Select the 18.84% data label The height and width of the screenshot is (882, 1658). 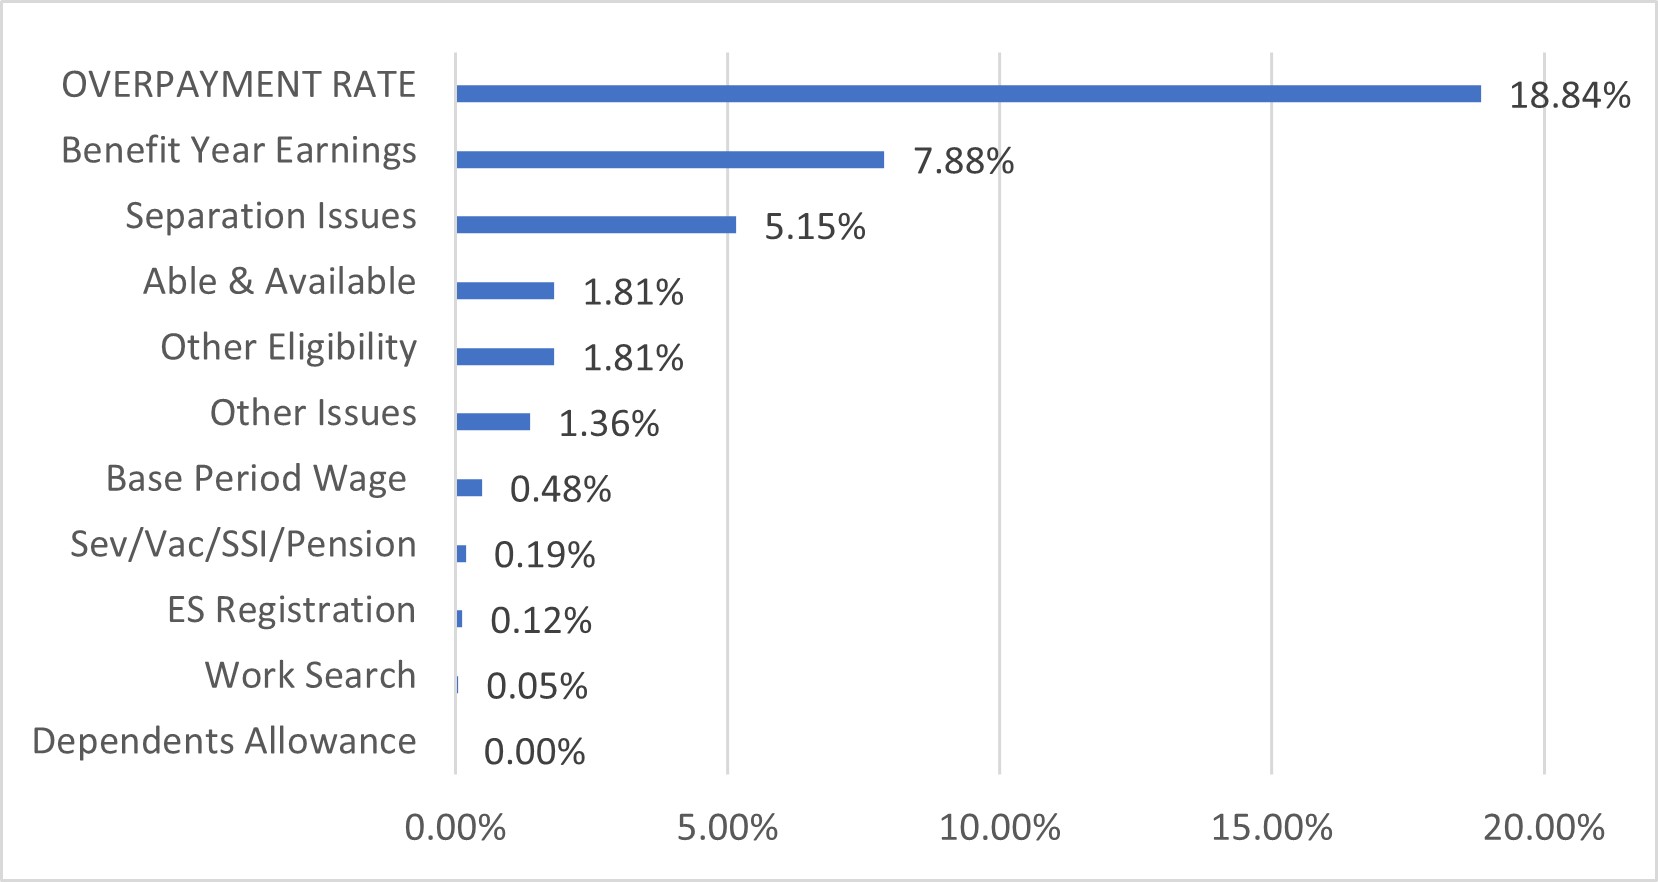coord(1569,95)
